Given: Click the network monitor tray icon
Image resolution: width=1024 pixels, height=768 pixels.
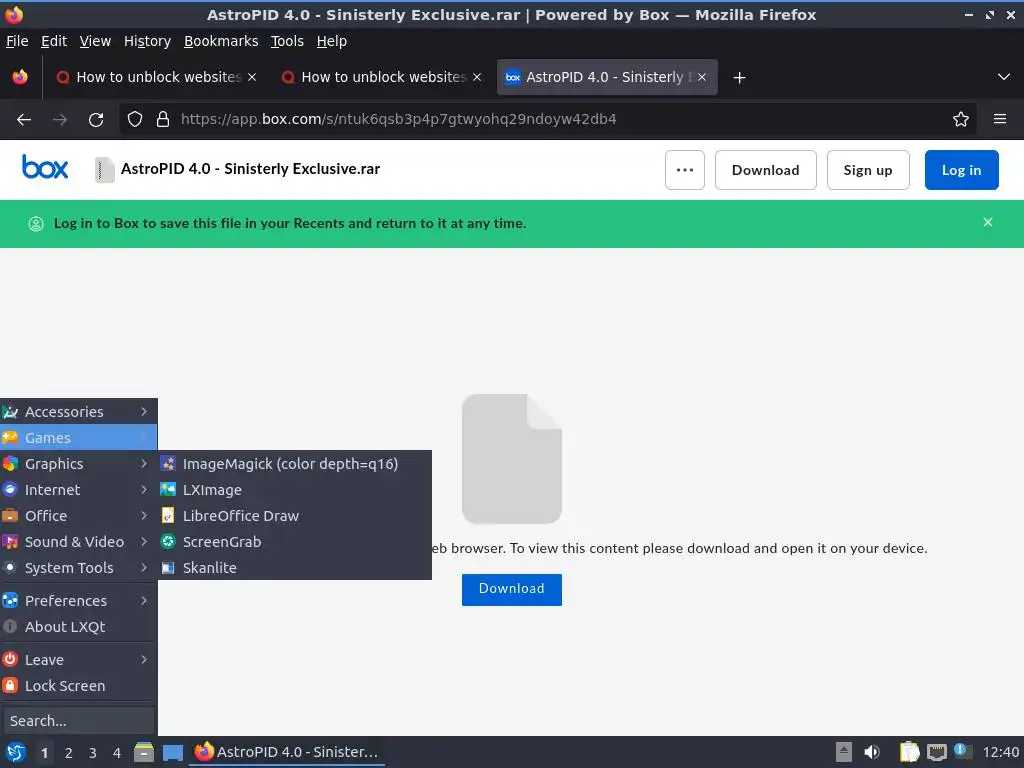Looking at the screenshot, I should pyautogui.click(x=936, y=752).
